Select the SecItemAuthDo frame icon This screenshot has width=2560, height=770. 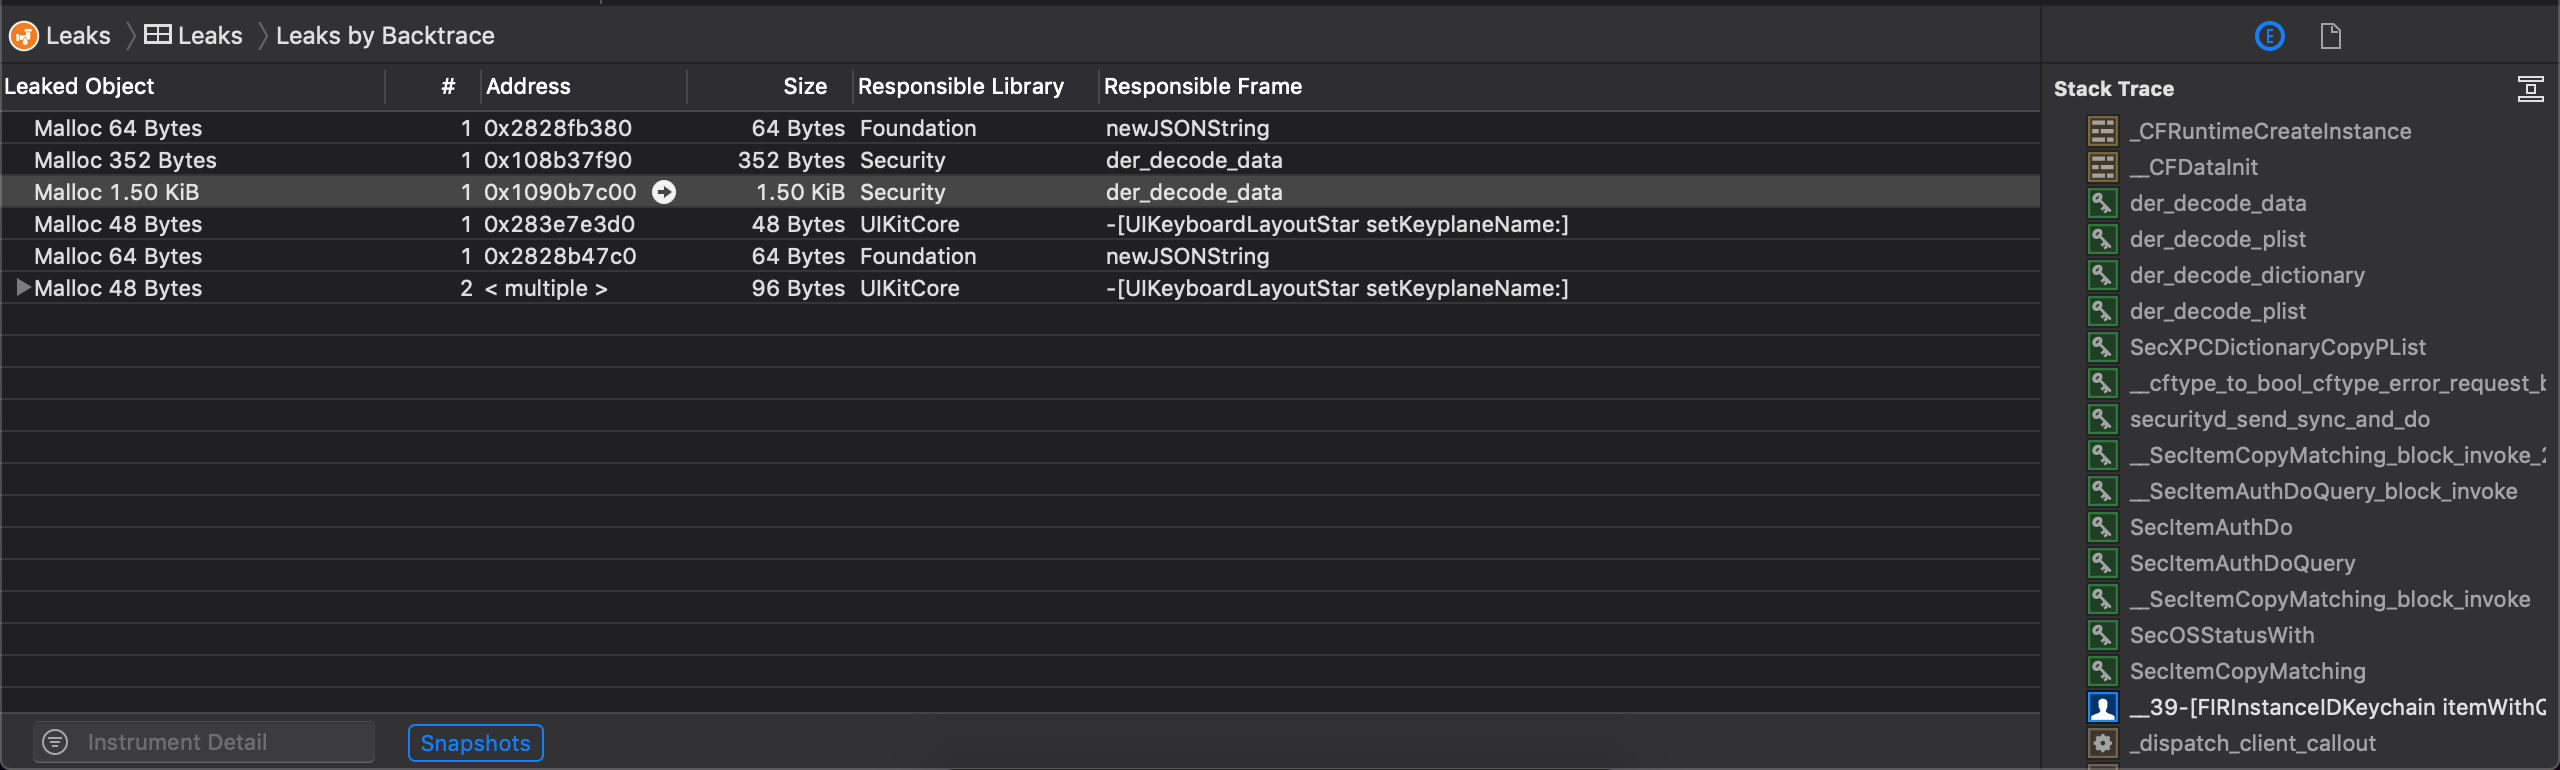pos(2103,527)
